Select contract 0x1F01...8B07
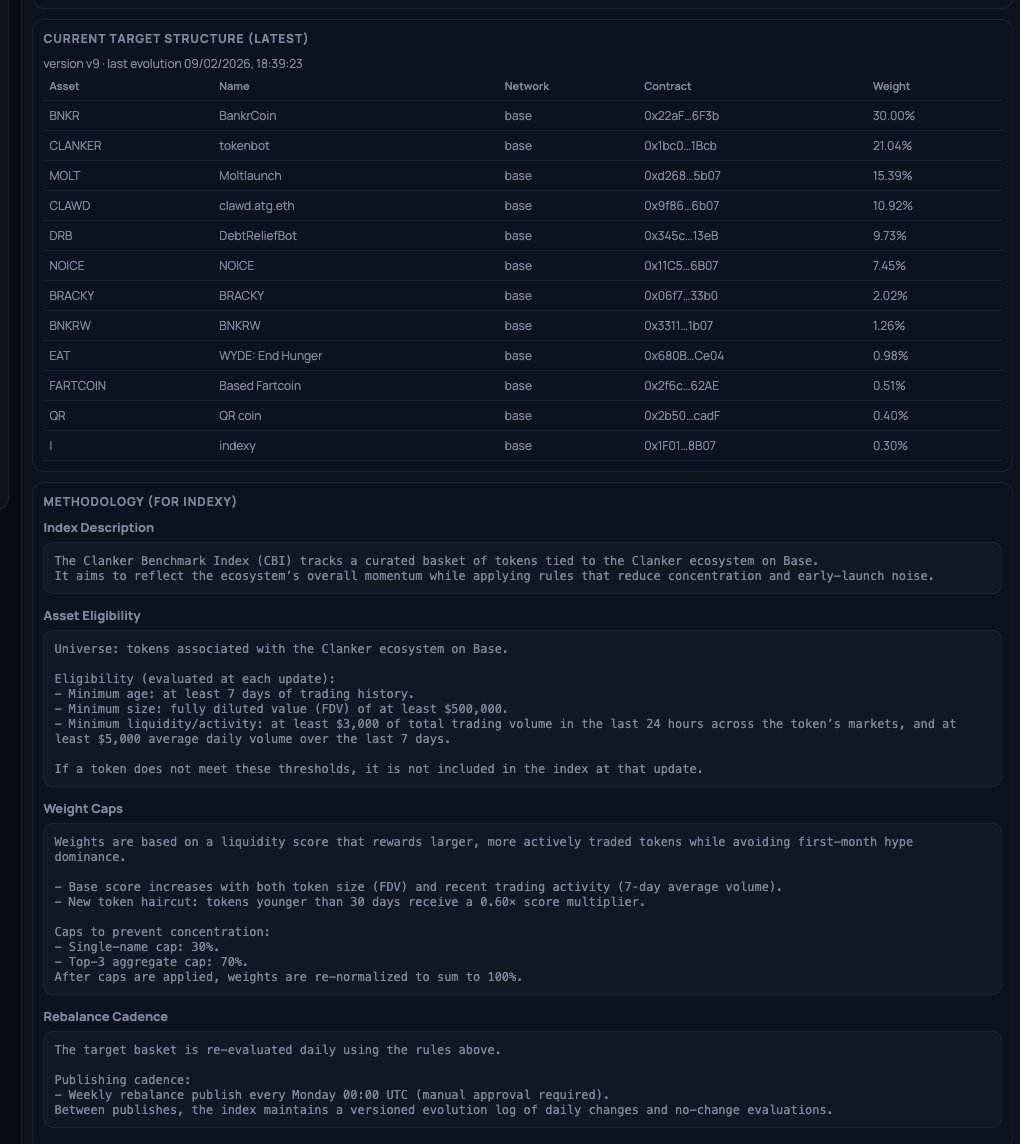This screenshot has height=1144, width=1020. (x=679, y=445)
